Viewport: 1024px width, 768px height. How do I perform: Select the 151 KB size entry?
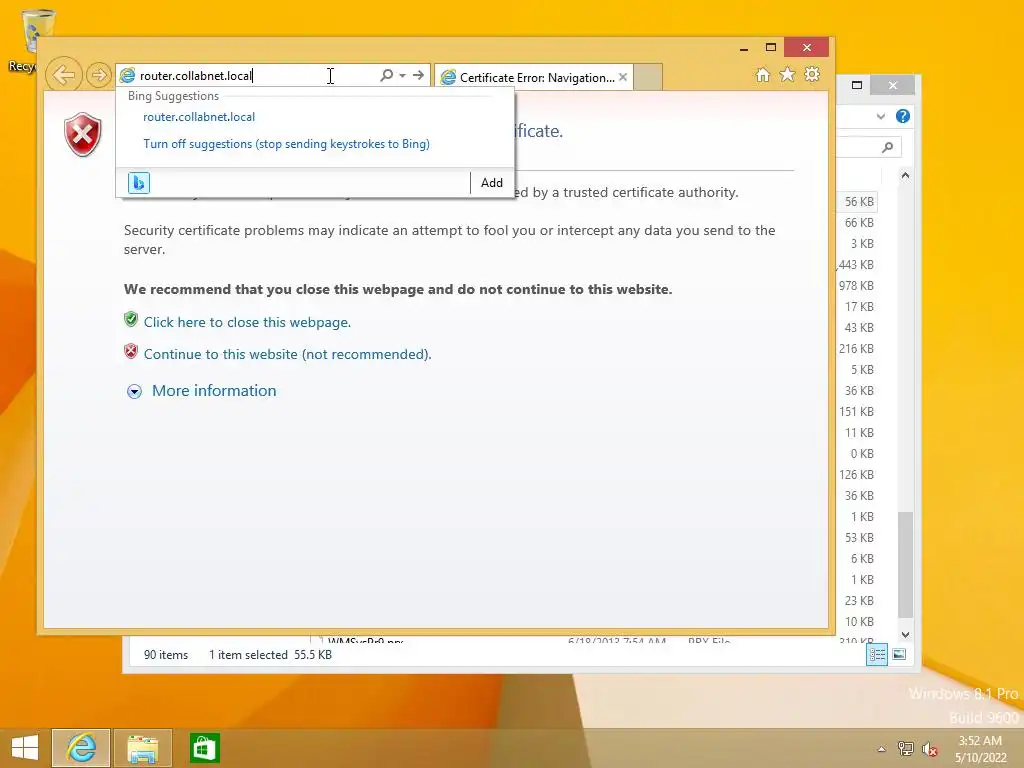856,411
